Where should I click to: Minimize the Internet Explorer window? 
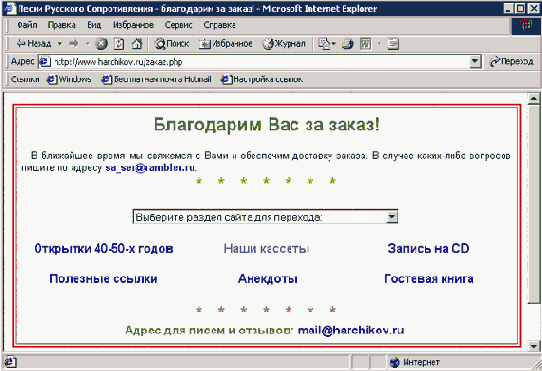(x=508, y=8)
